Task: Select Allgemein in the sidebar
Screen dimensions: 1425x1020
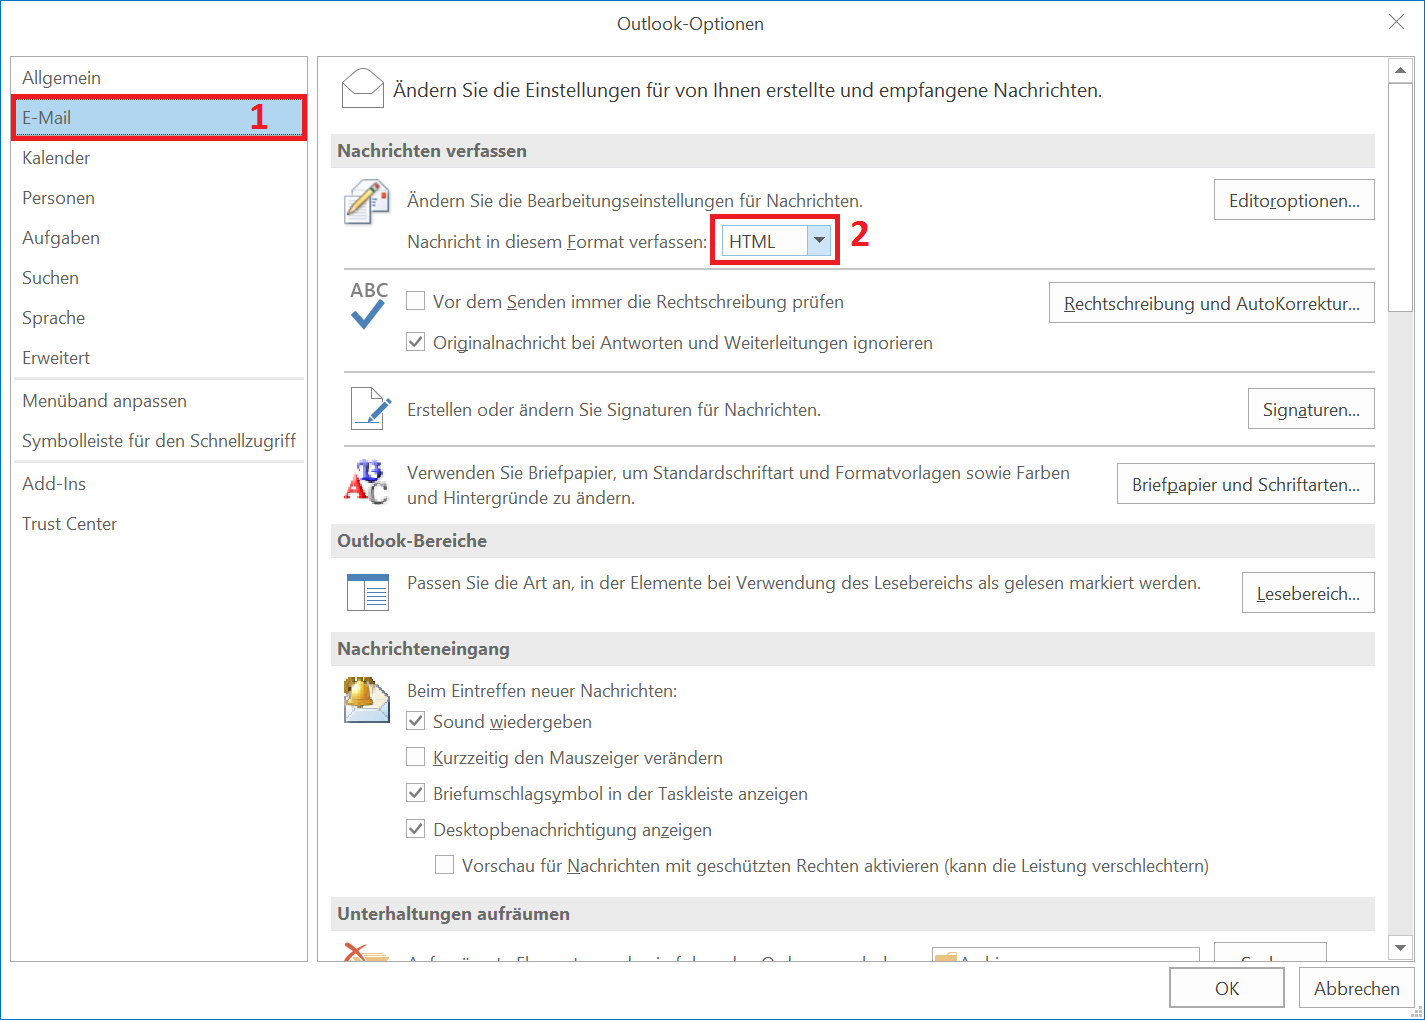Action: 158,78
